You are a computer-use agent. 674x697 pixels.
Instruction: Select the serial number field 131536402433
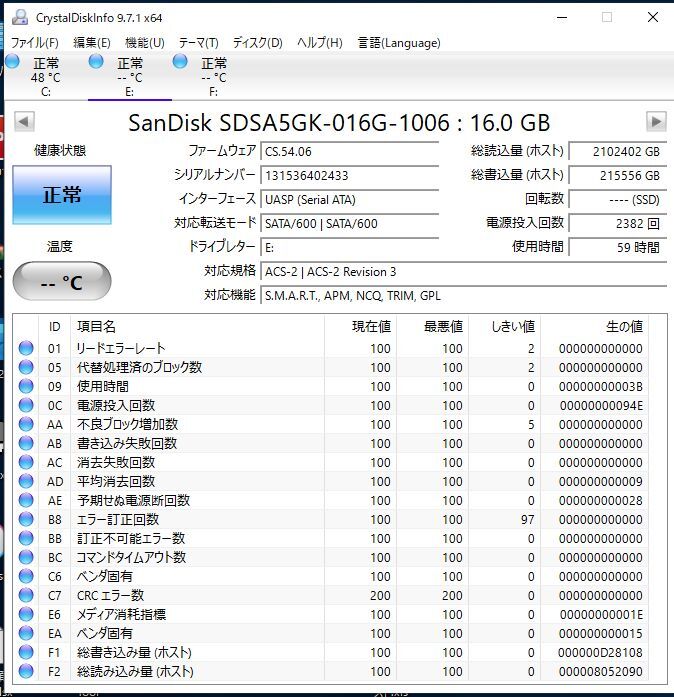[x=349, y=176]
